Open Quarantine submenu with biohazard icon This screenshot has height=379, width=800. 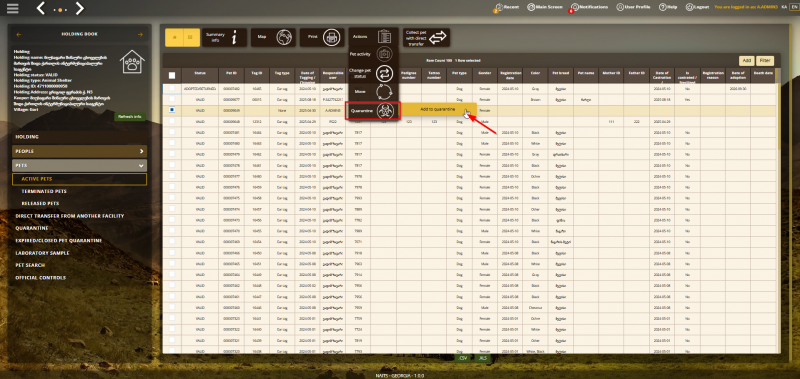click(x=372, y=111)
